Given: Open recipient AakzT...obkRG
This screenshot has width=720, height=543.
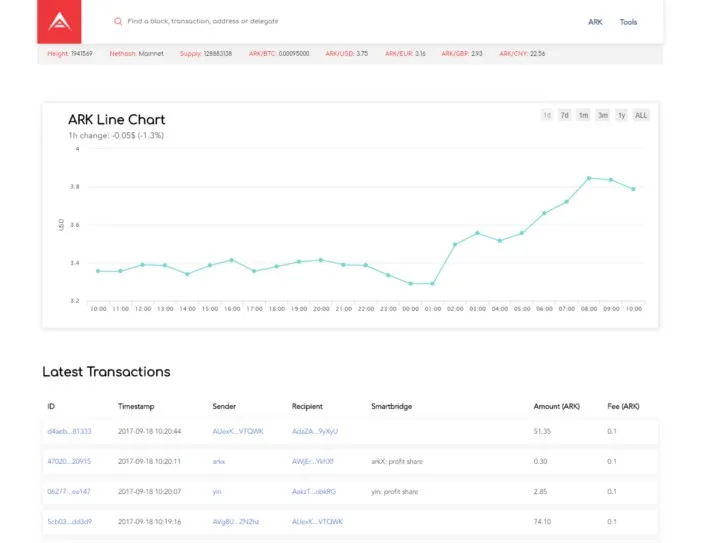Looking at the screenshot, I should click(314, 492).
